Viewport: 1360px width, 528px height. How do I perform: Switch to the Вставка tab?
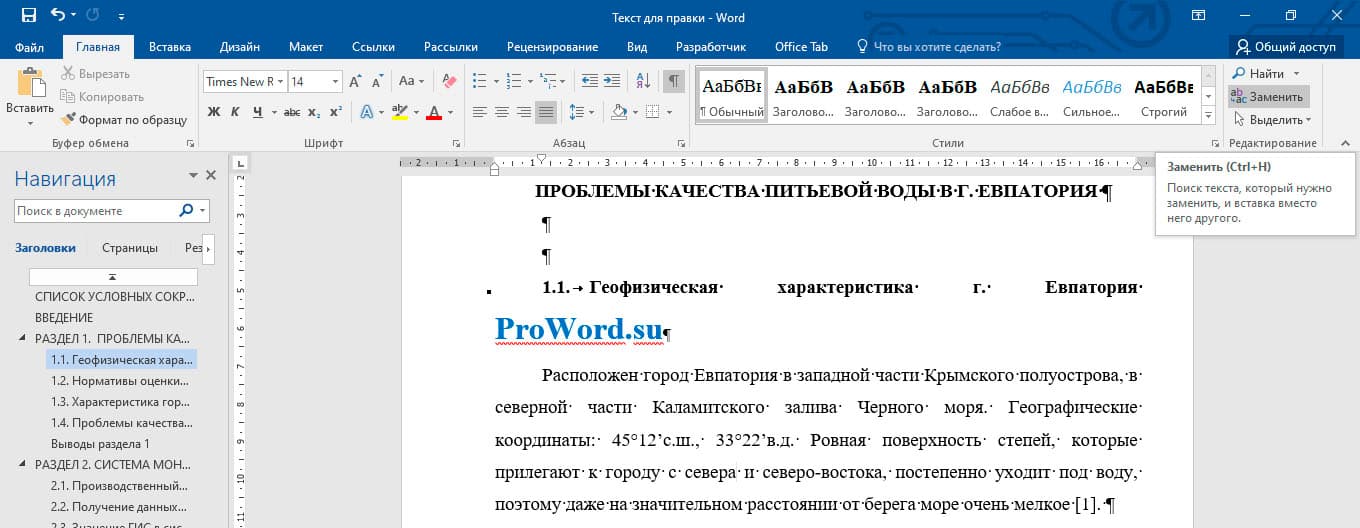coord(170,47)
